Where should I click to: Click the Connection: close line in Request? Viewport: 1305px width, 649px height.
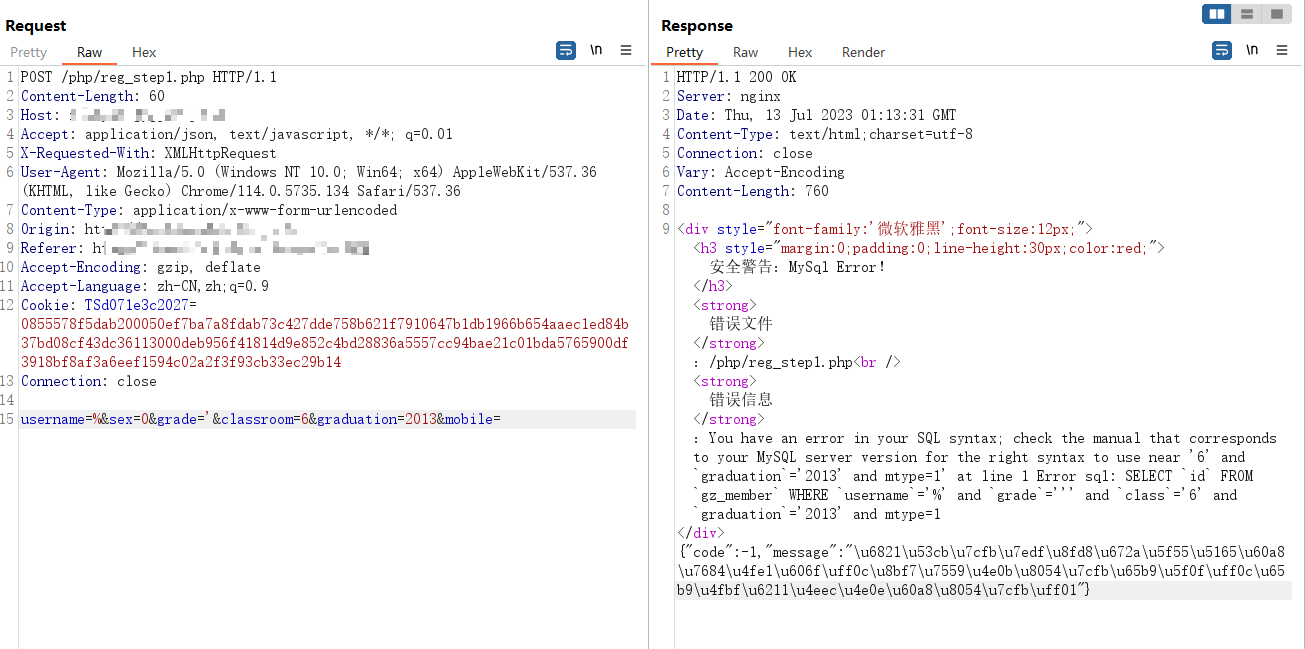pyautogui.click(x=89, y=381)
